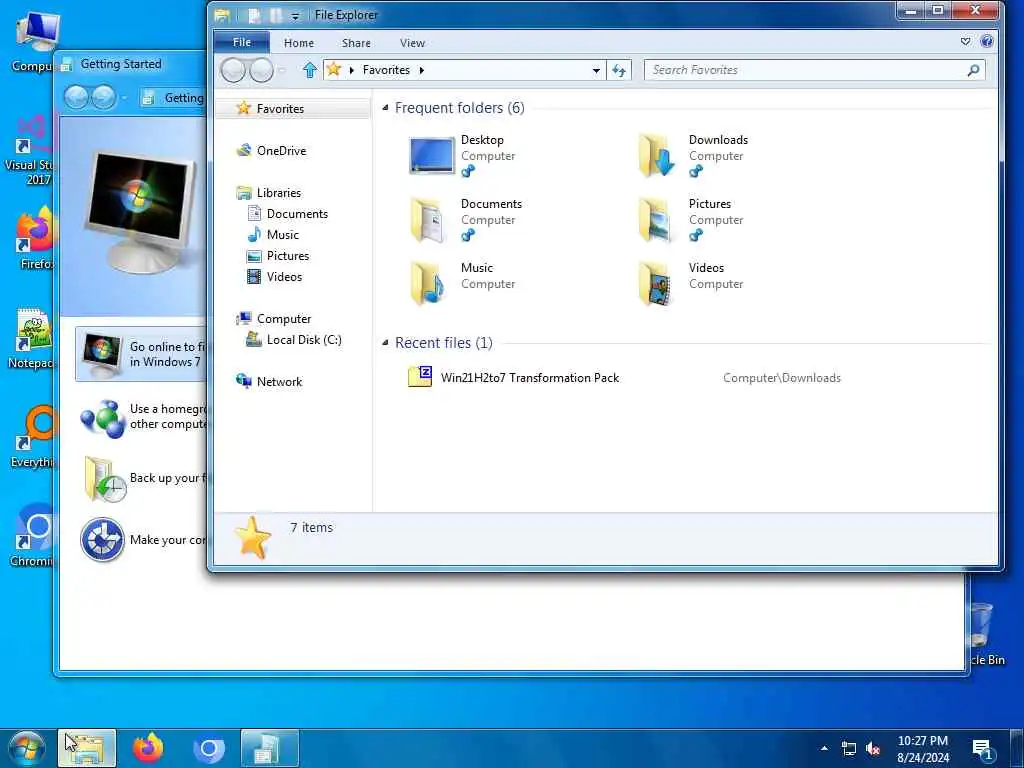Switch to the Share ribbon tab

[356, 43]
